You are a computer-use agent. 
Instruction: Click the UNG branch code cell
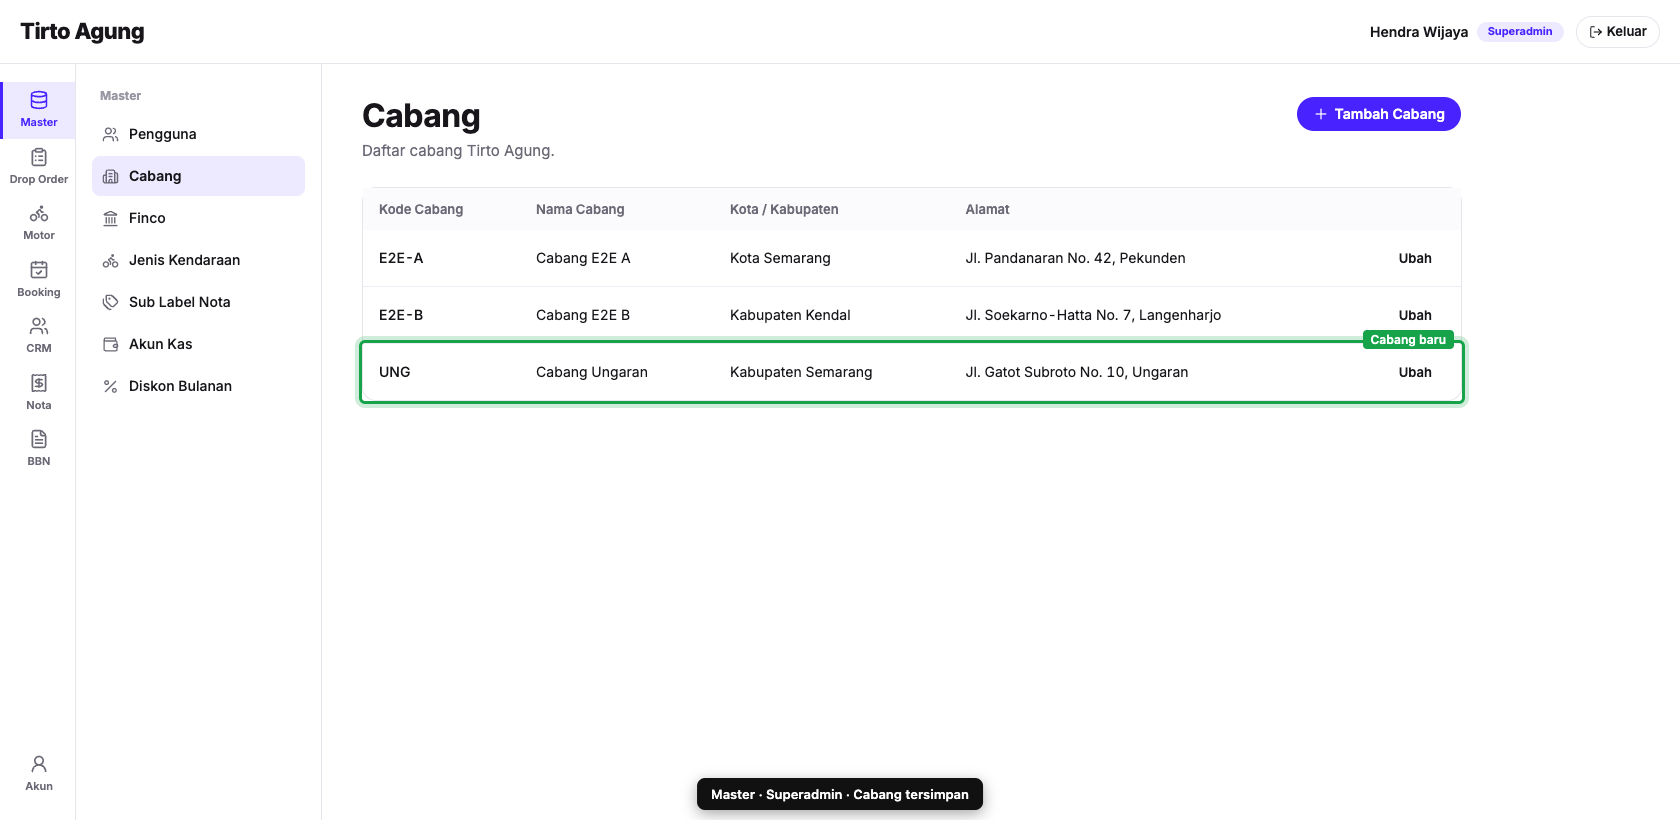coord(395,372)
